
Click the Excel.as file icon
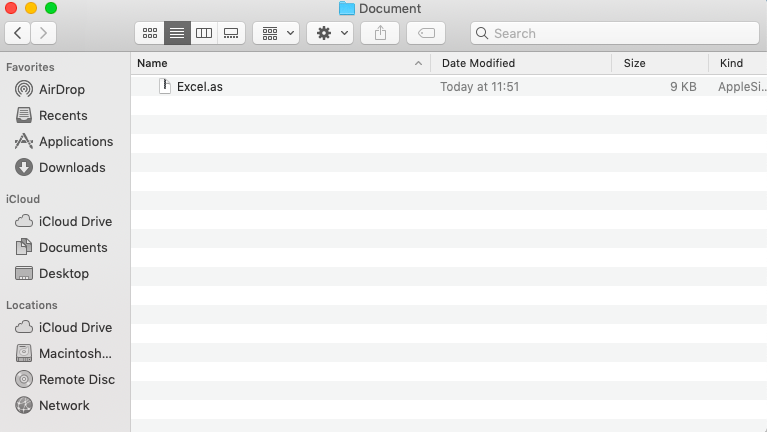(165, 86)
